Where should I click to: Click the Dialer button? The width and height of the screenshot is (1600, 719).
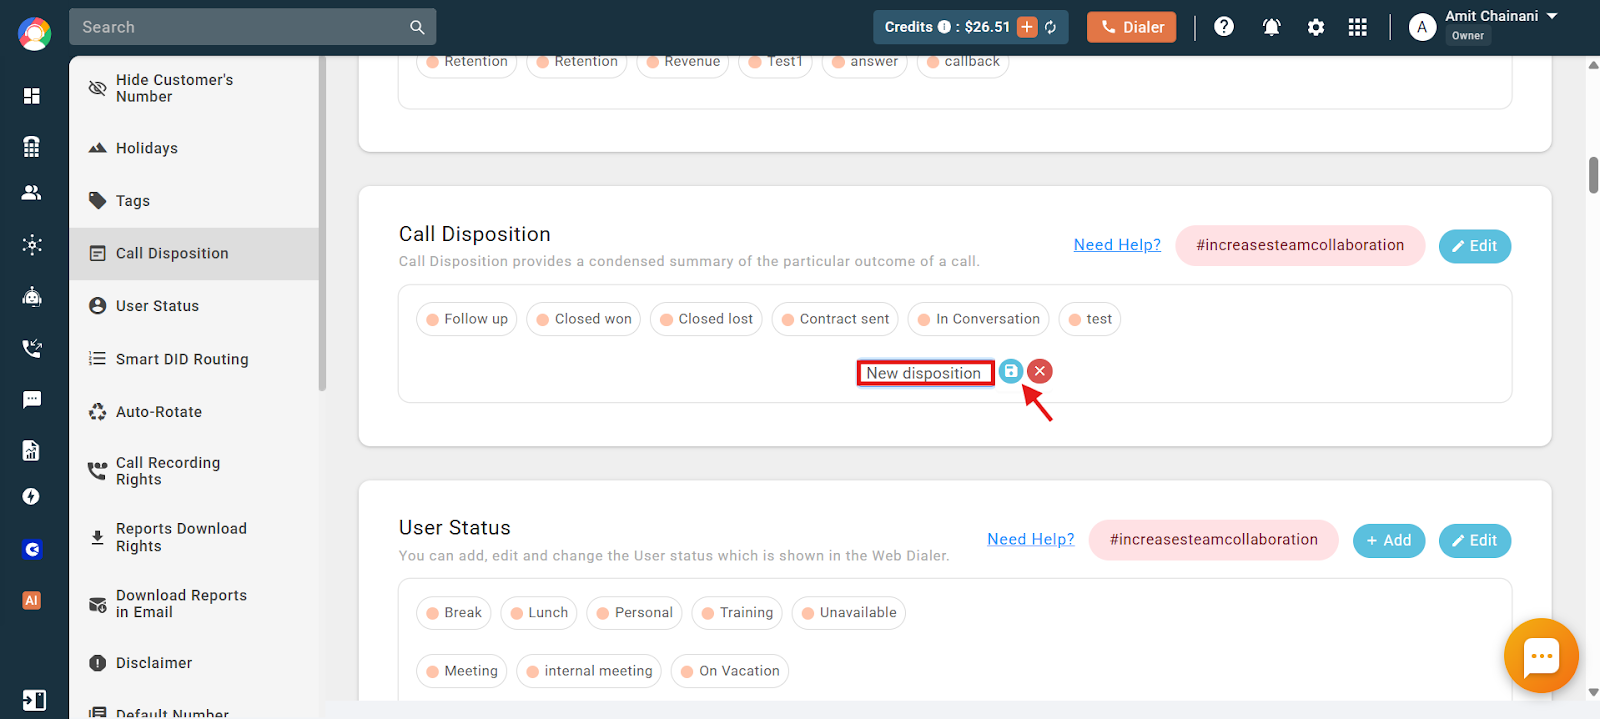pyautogui.click(x=1132, y=27)
